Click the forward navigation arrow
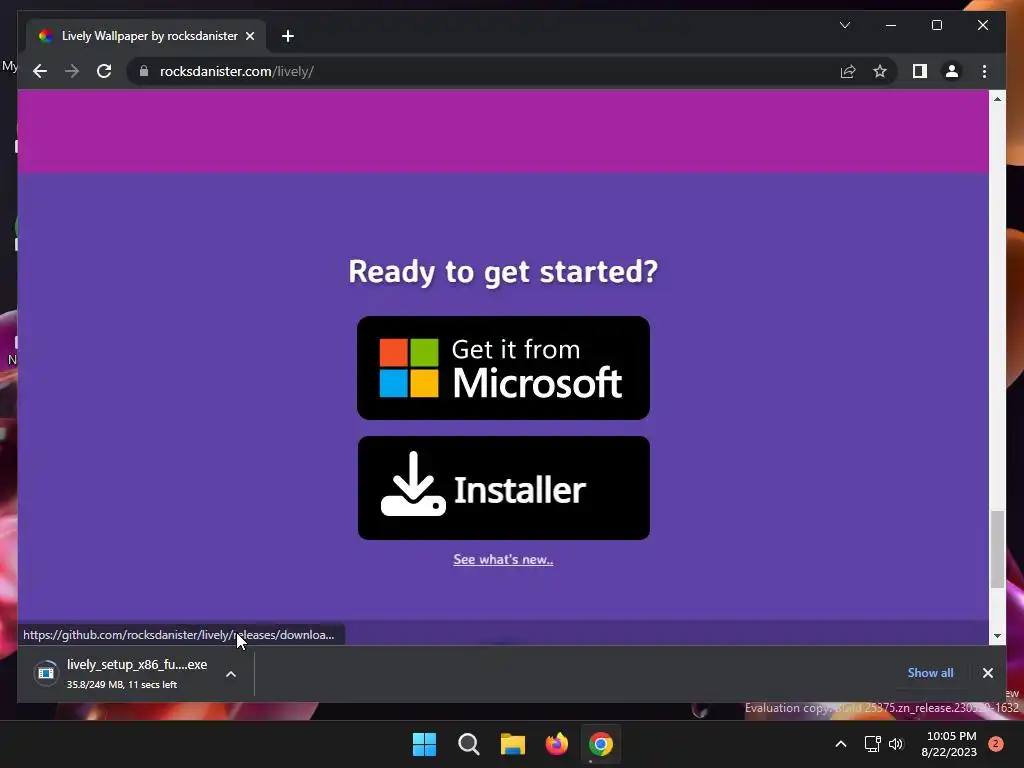This screenshot has height=768, width=1024. click(x=72, y=71)
